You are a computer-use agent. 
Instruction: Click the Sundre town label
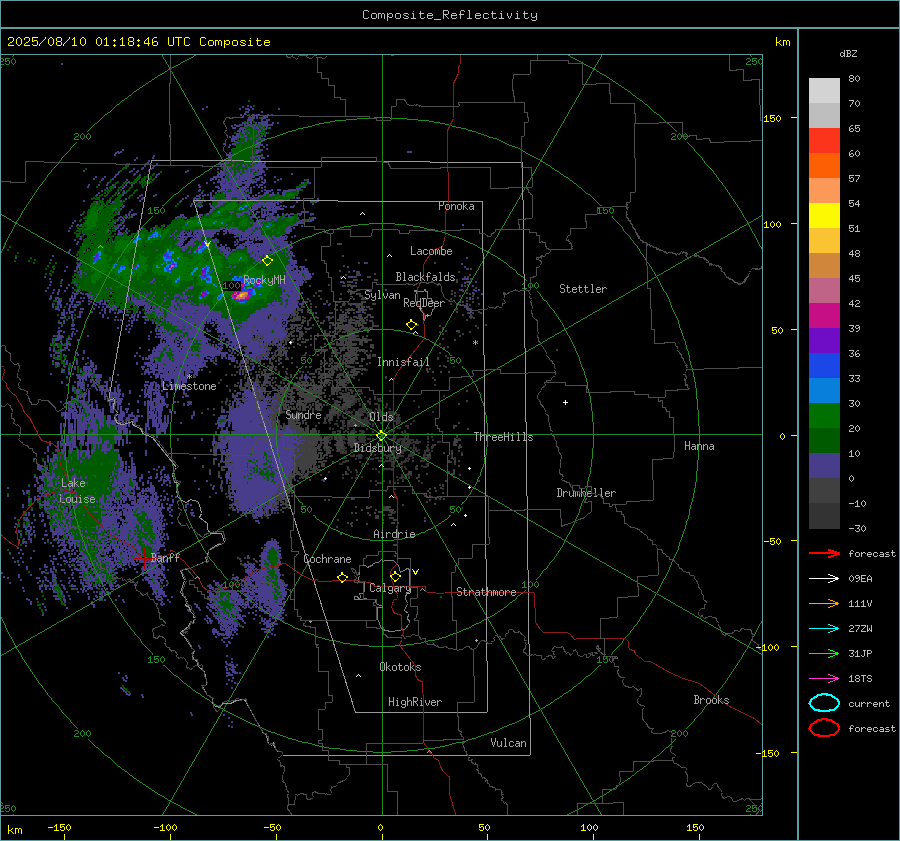(303, 414)
